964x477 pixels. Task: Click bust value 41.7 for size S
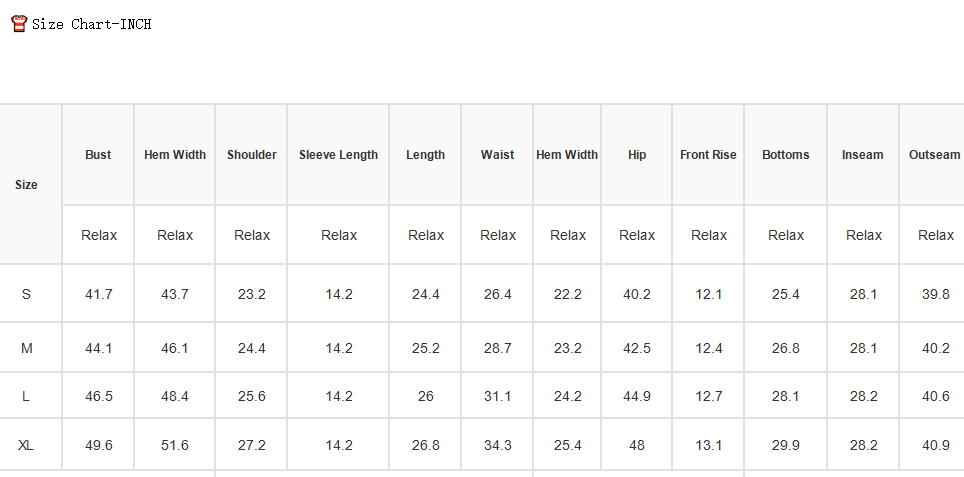click(x=98, y=294)
